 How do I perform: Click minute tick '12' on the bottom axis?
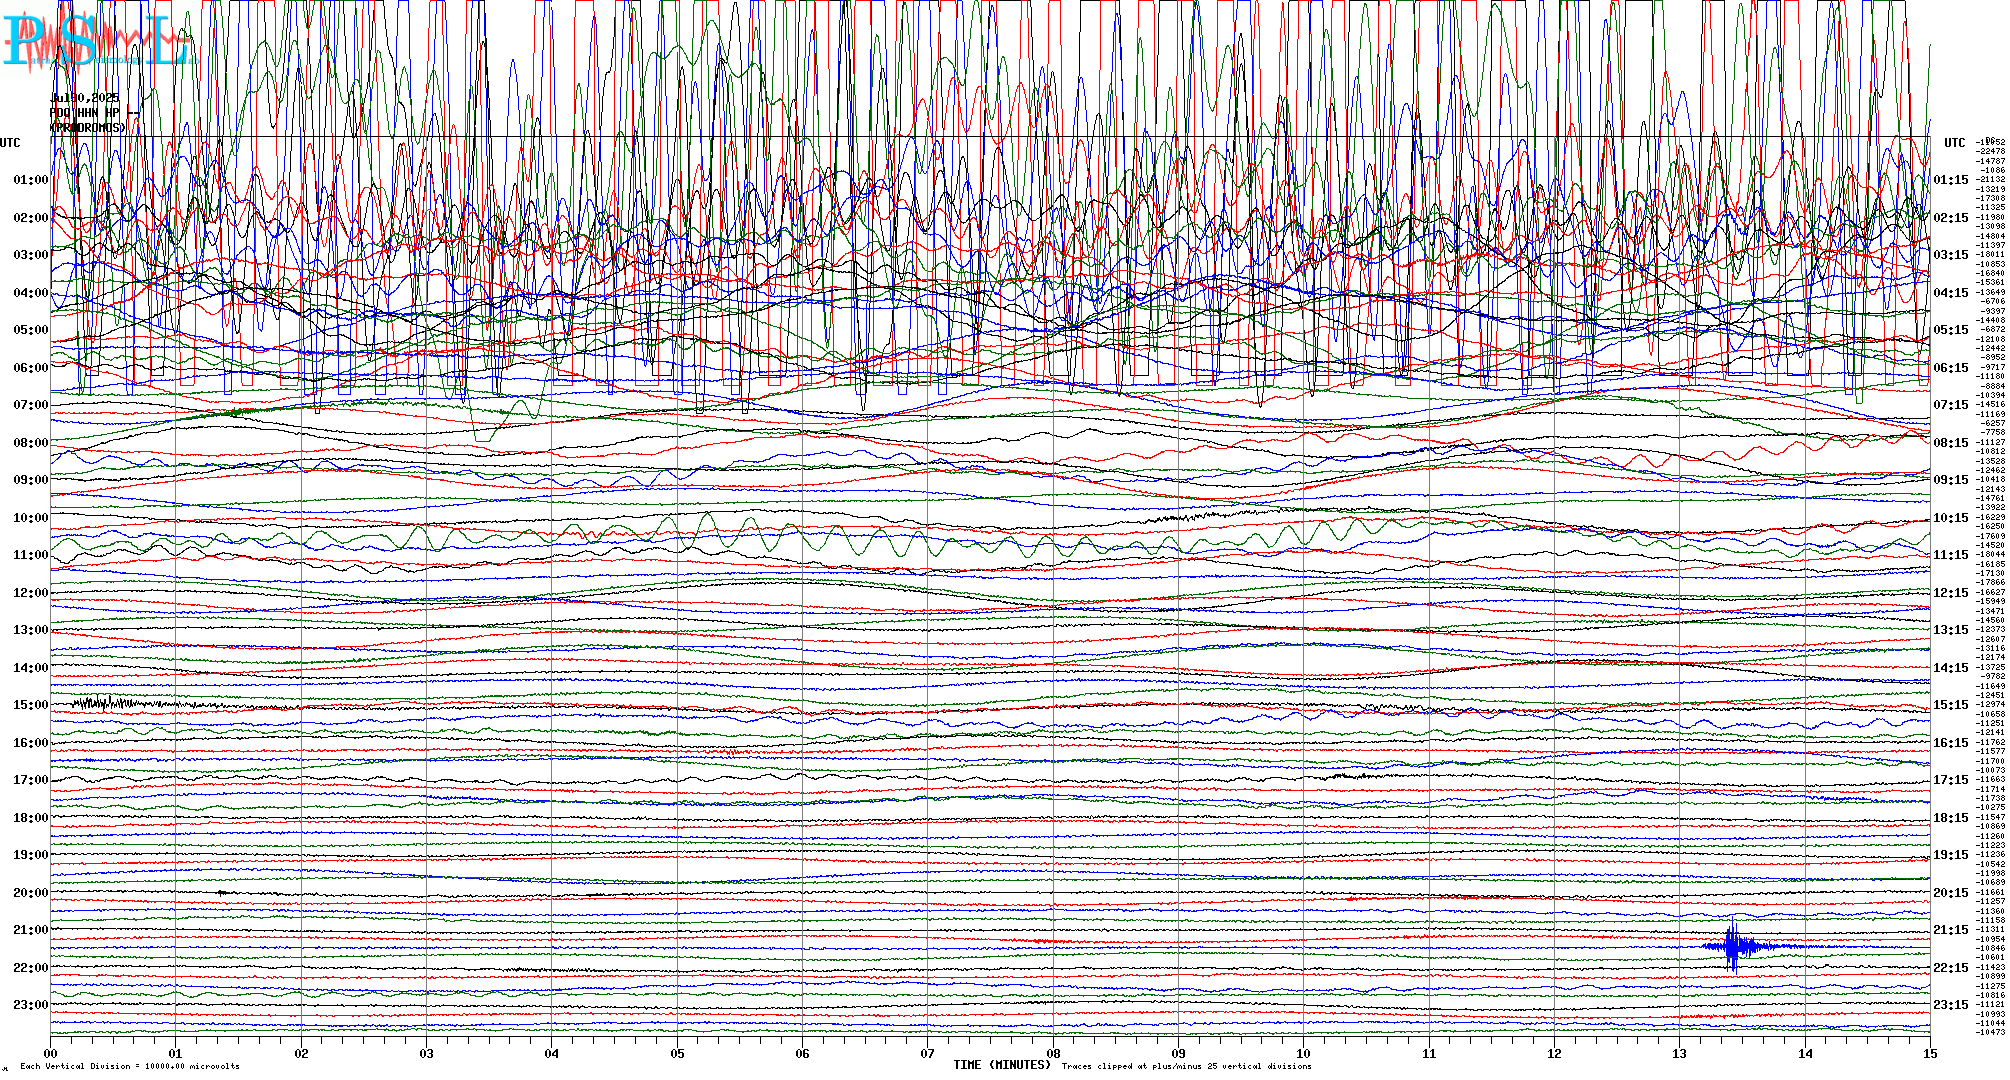(x=1554, y=1053)
